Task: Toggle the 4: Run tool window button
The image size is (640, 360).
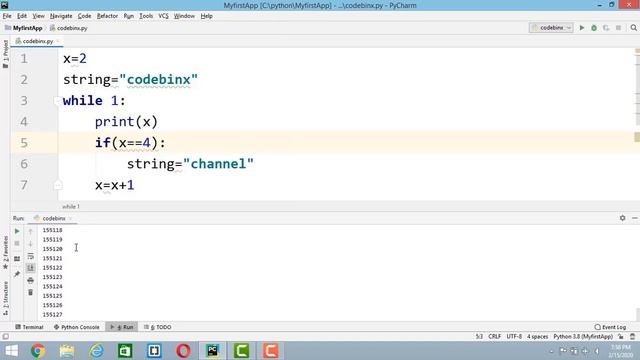Action: (122, 327)
